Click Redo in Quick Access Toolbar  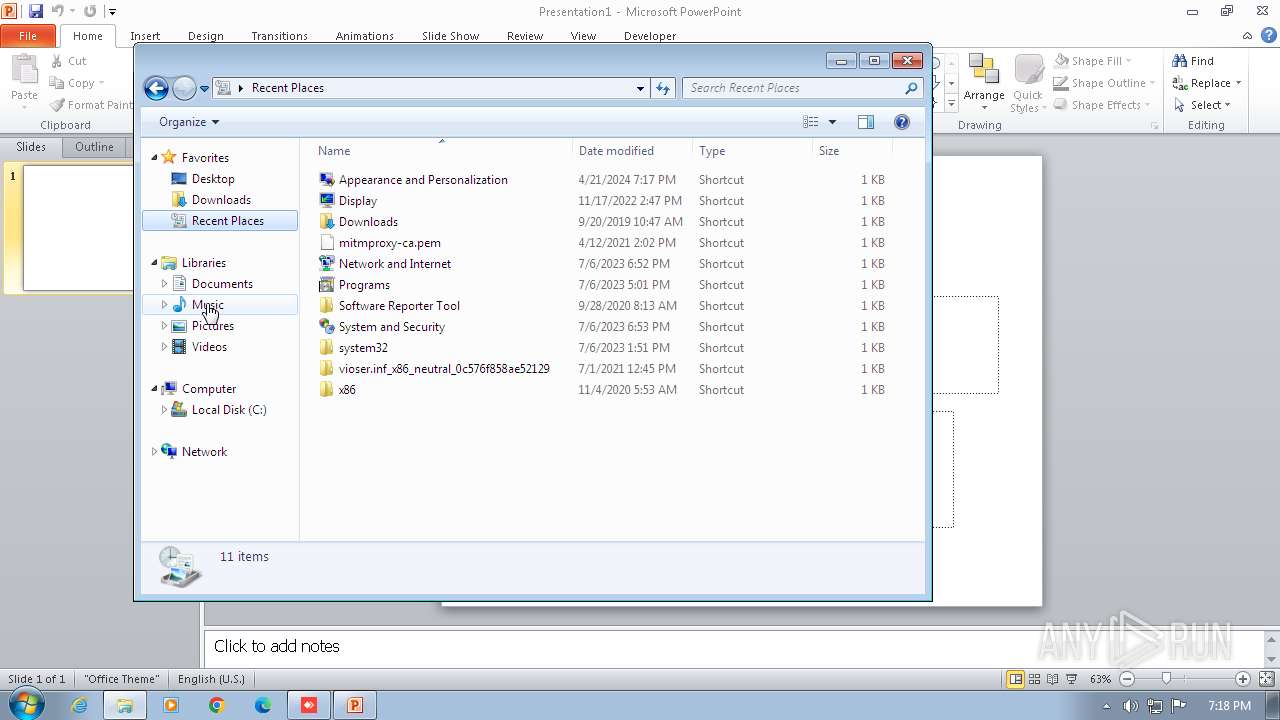click(90, 11)
